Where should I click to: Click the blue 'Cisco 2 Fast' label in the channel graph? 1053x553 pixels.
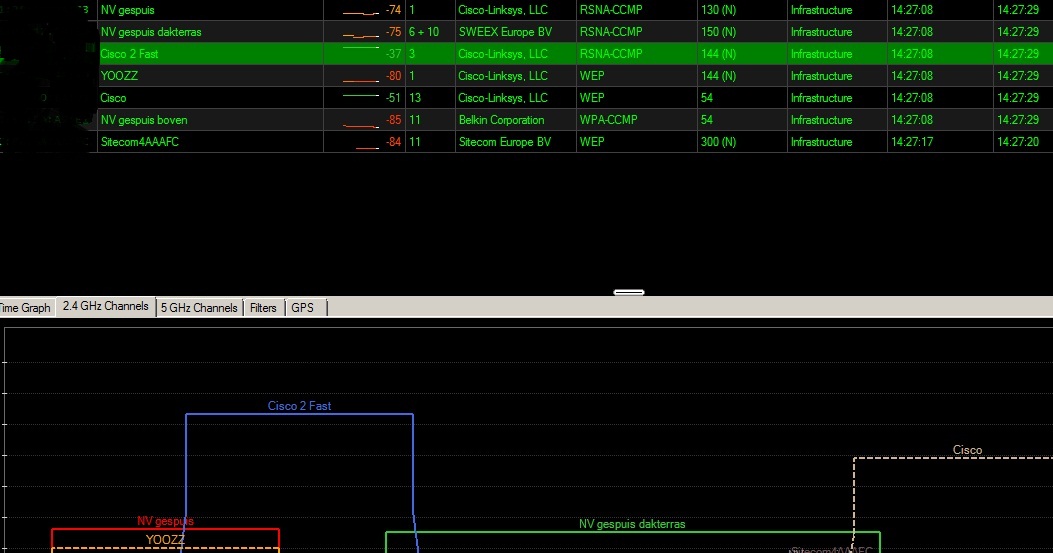[300, 406]
